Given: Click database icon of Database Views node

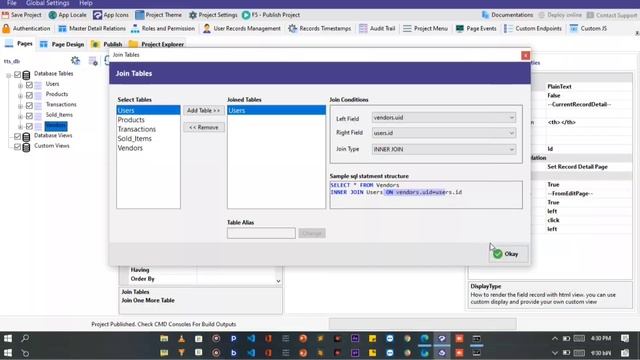Looking at the screenshot, I should 26,137.
